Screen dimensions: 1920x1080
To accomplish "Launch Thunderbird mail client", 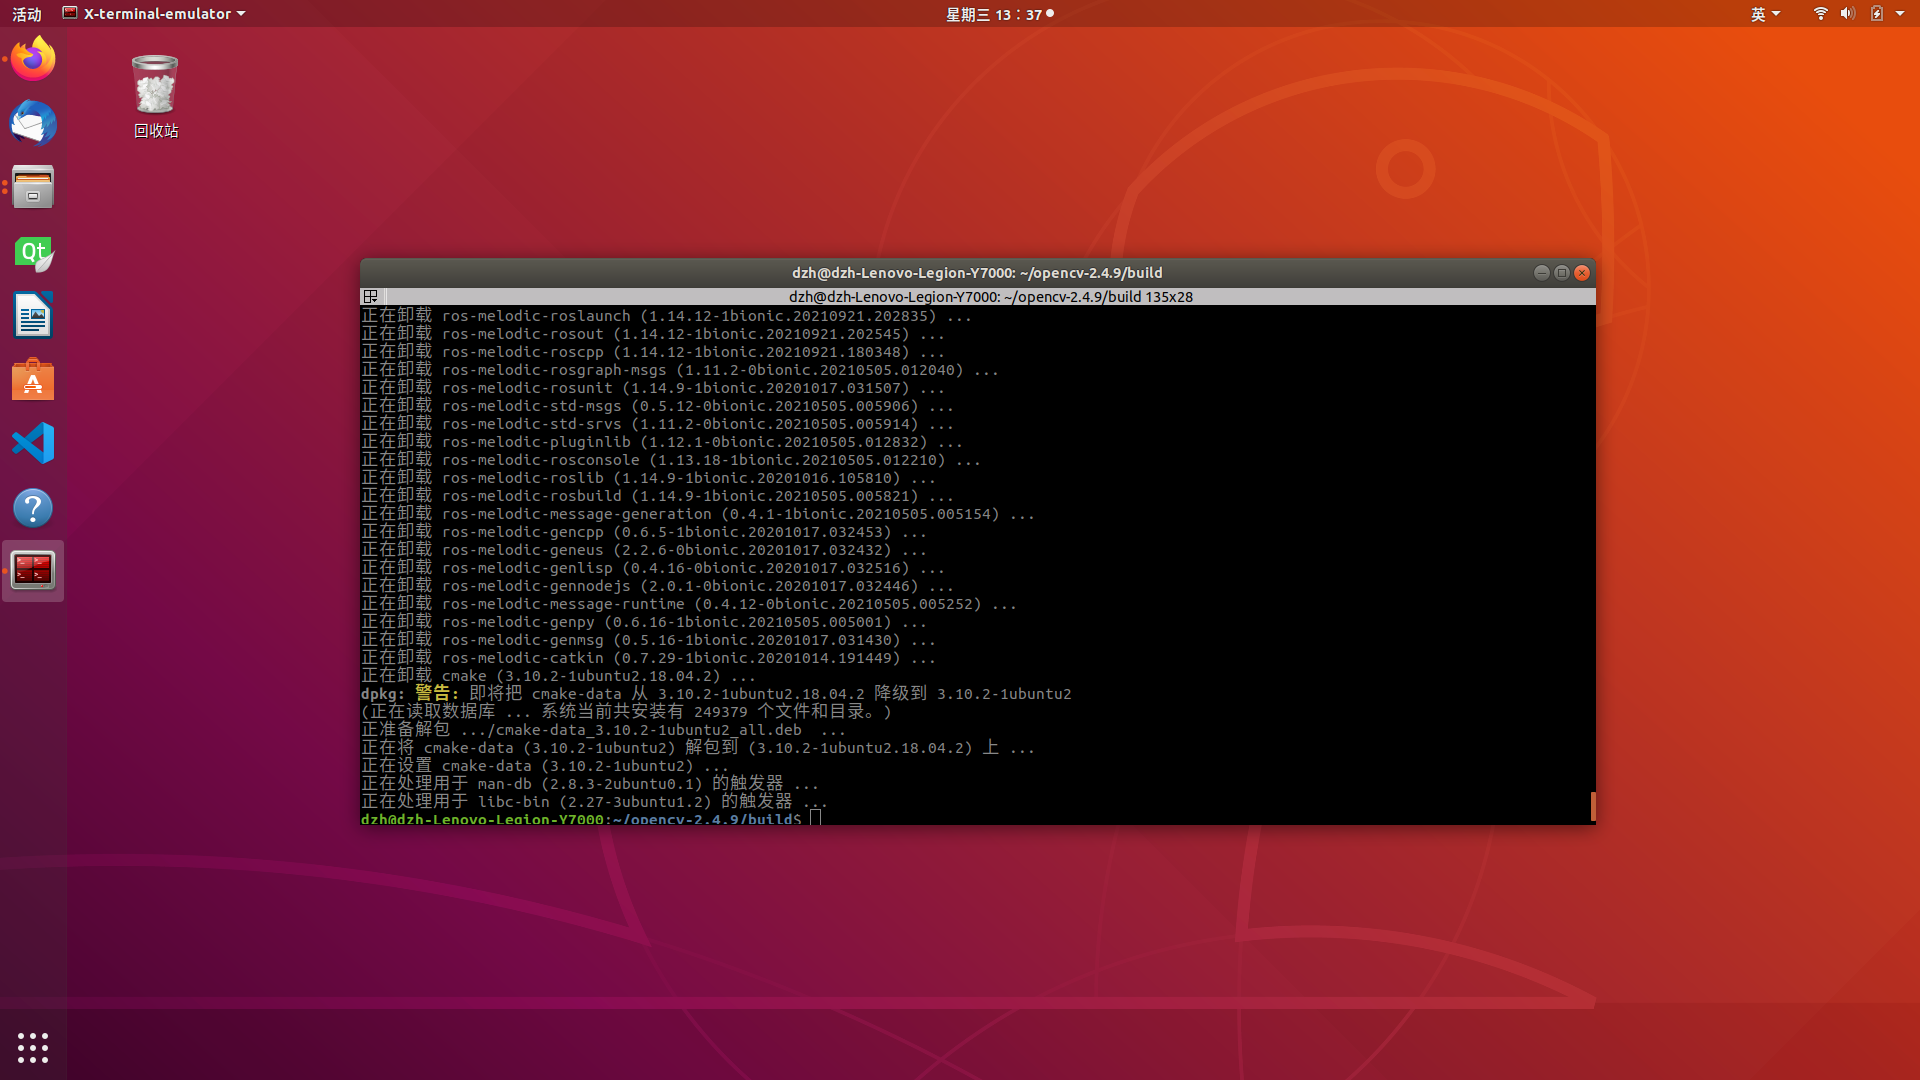I will (x=33, y=124).
